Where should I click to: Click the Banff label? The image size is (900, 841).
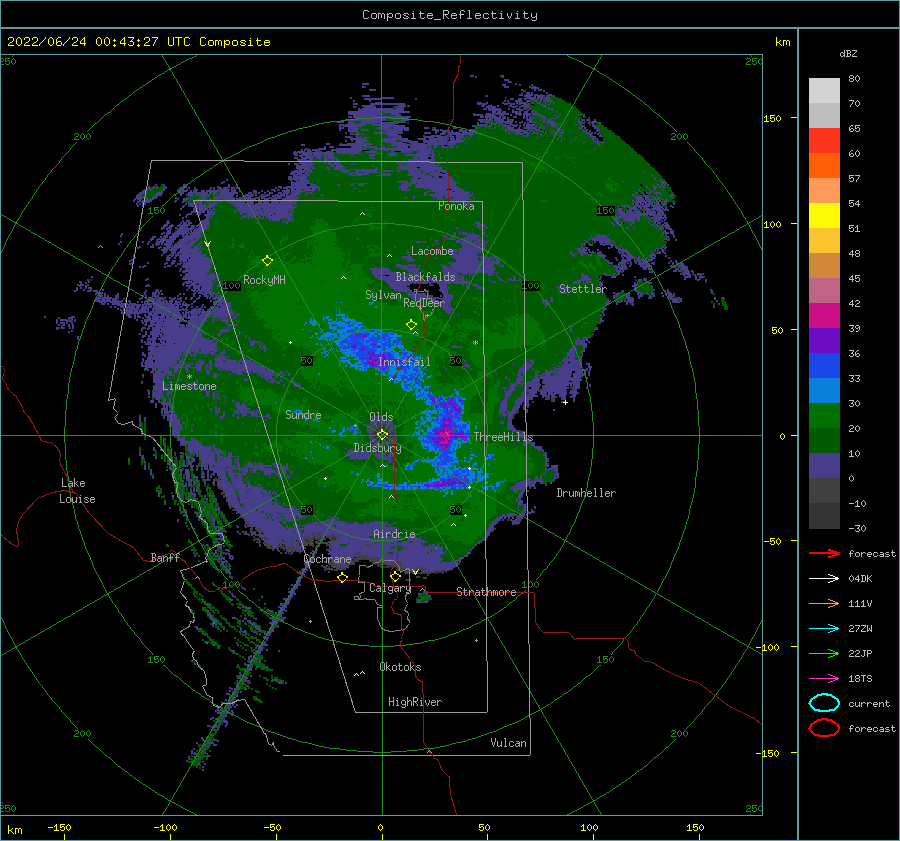pos(165,557)
